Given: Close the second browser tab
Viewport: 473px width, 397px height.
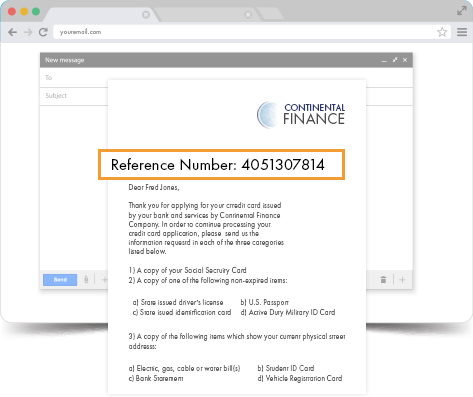Looking at the screenshot, I should point(248,15).
